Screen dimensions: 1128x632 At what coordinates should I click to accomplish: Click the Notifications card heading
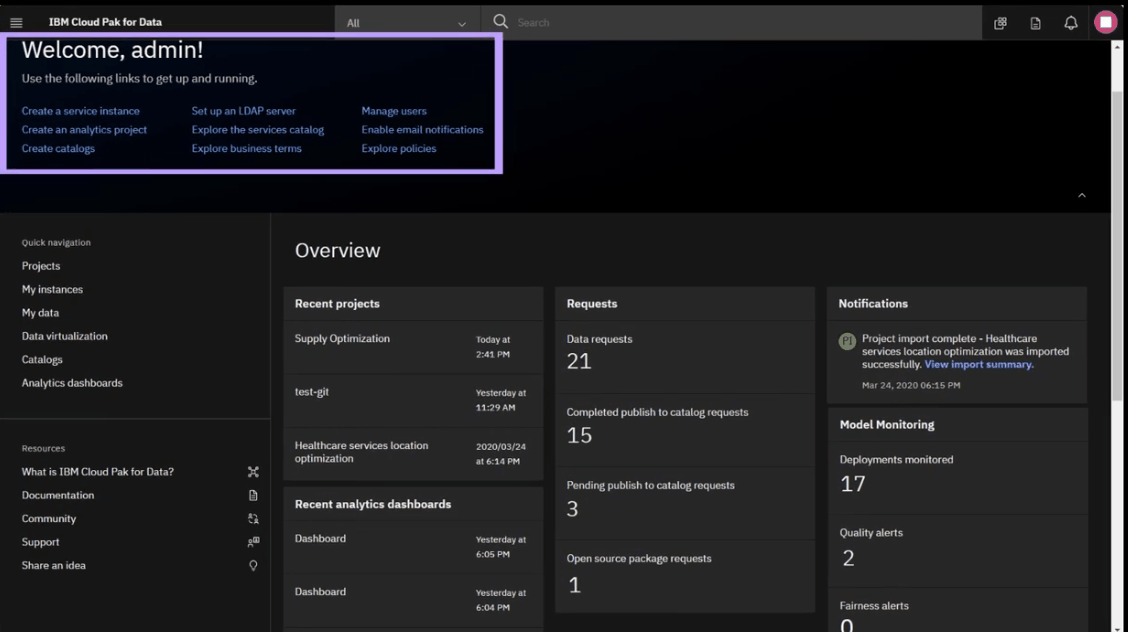click(x=873, y=303)
